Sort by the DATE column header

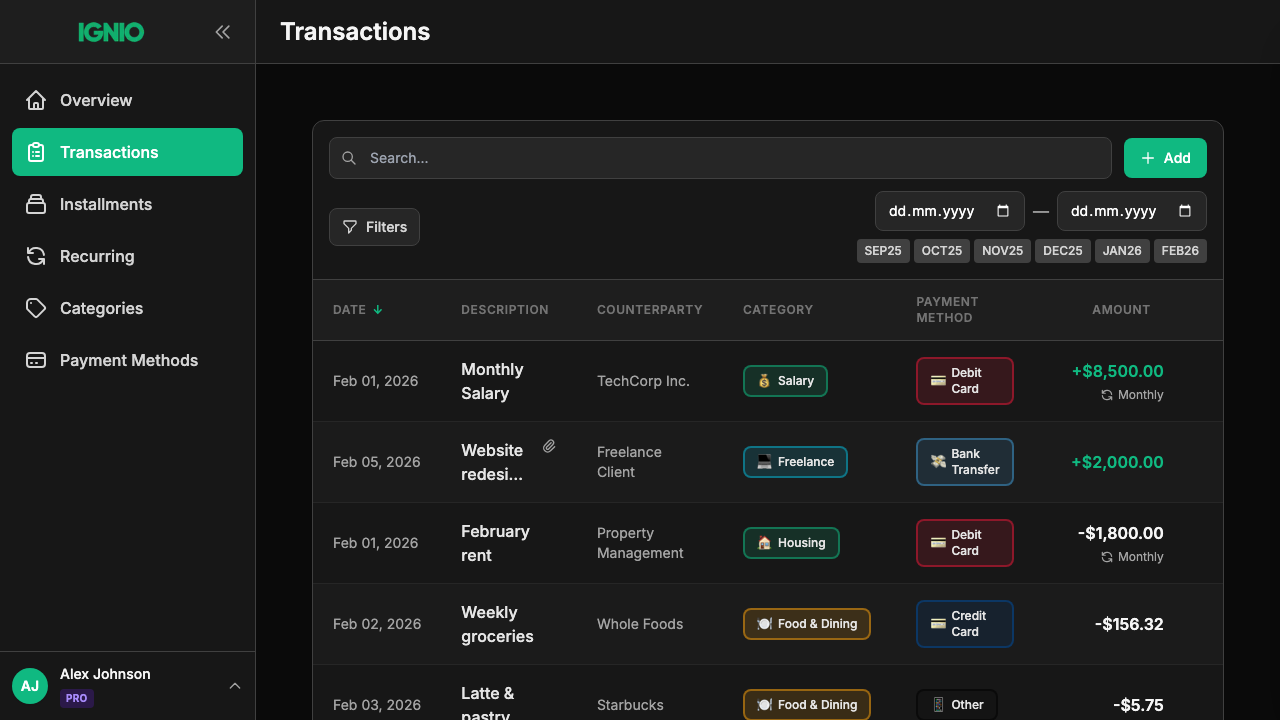358,310
